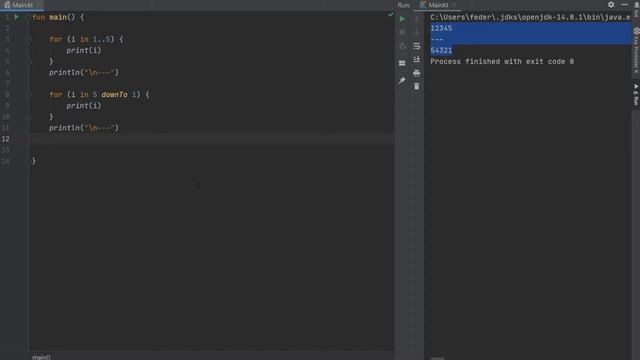Rerun Main.kt with the green play icon

click(402, 19)
